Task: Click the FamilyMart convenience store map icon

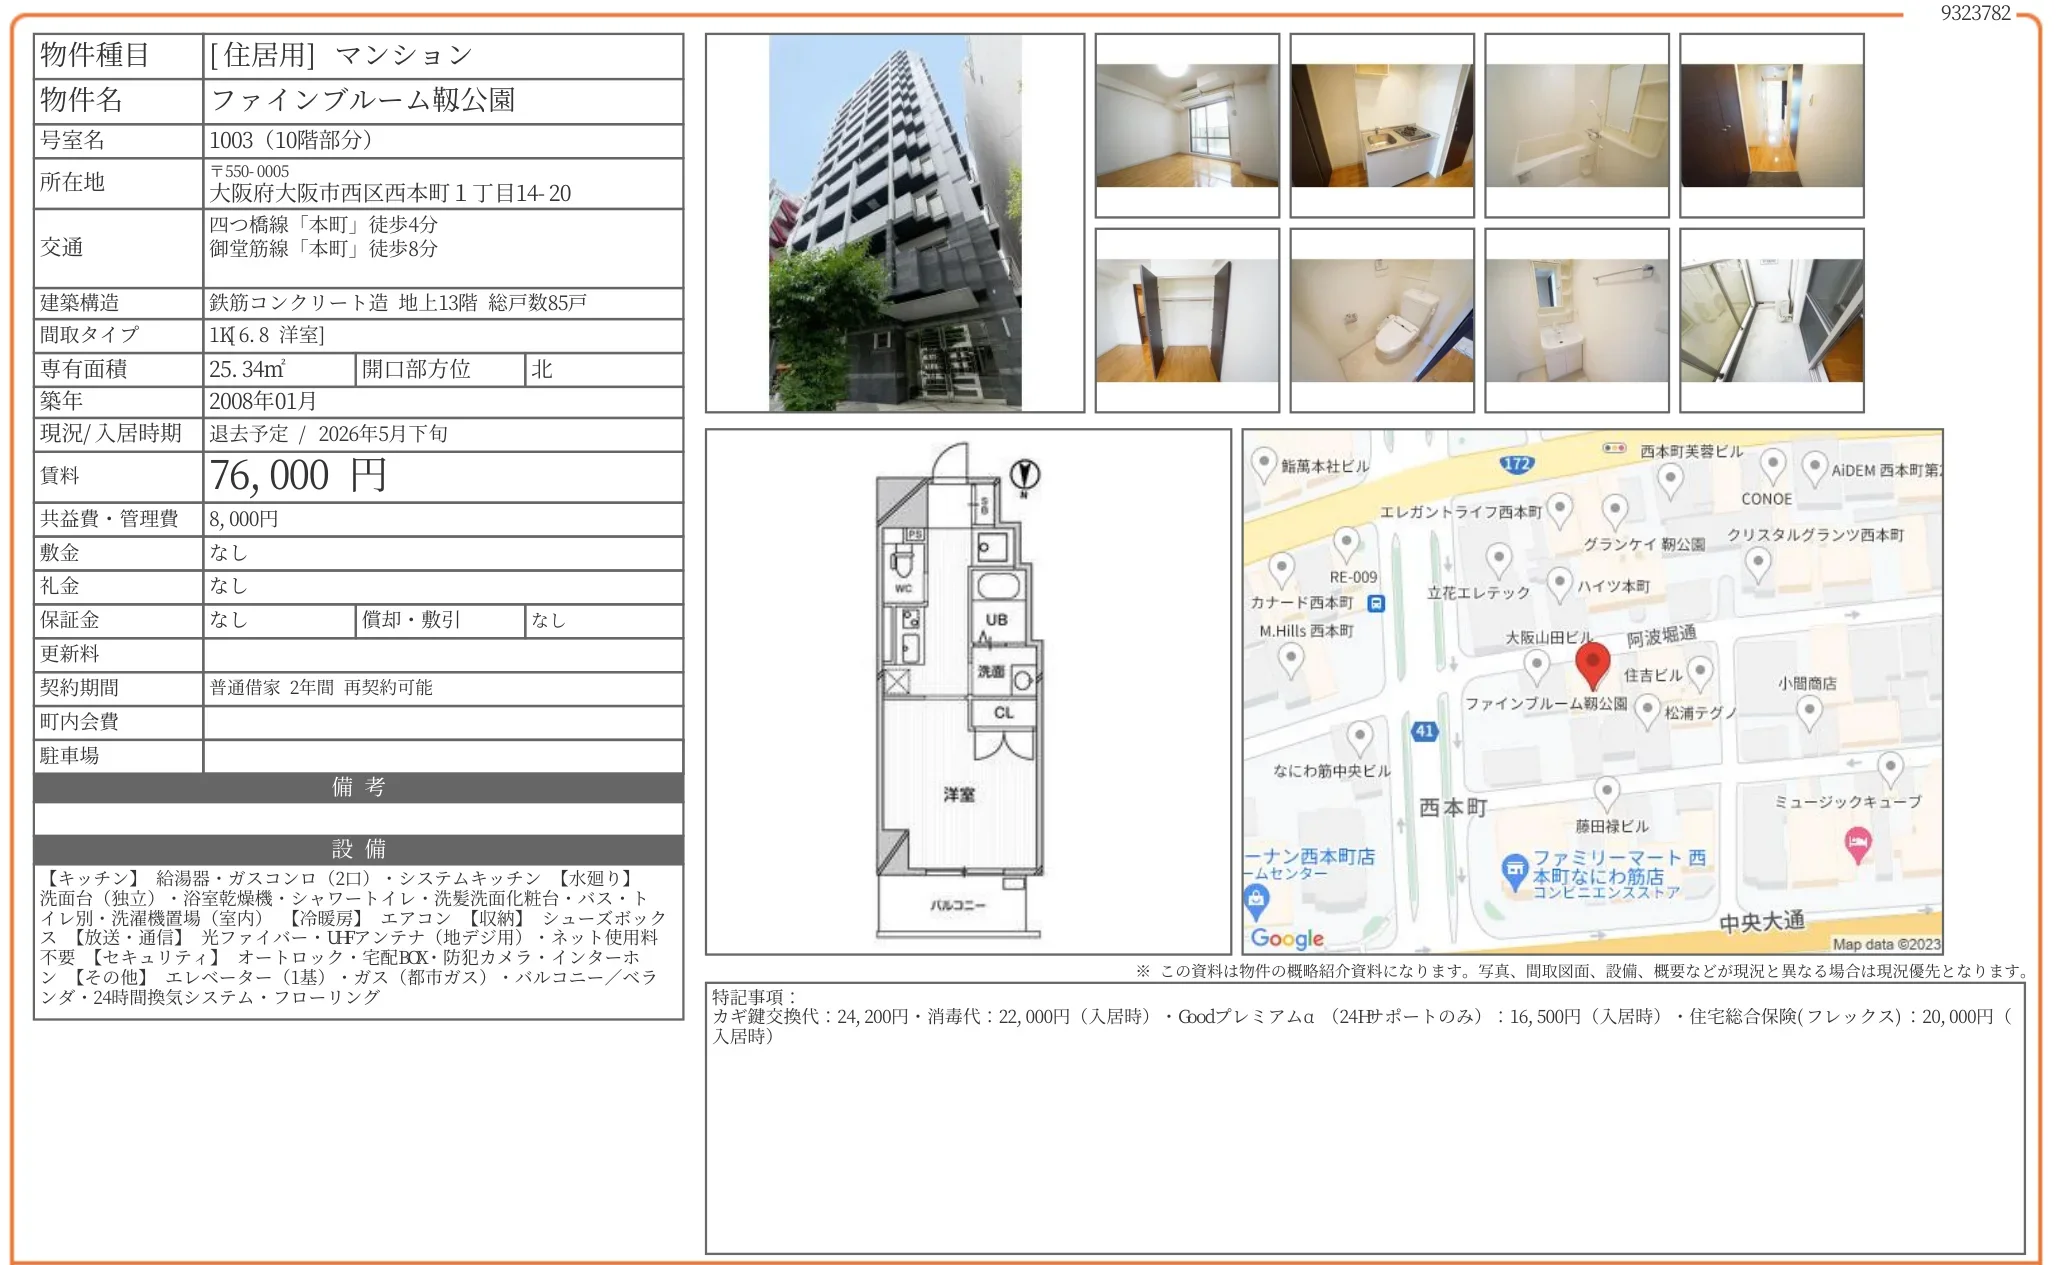Action: 1516,871
